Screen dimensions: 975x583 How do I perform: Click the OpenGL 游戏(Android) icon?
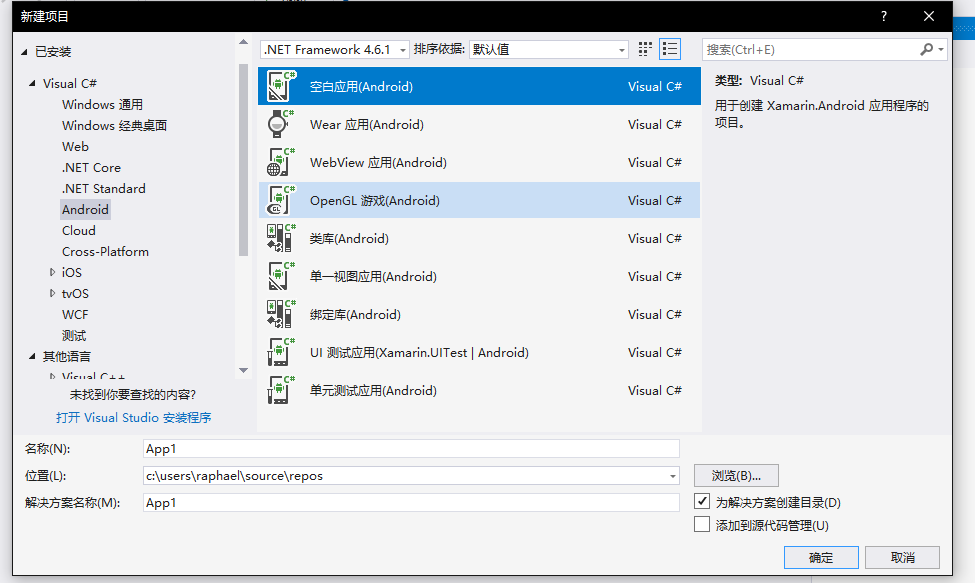click(281, 200)
